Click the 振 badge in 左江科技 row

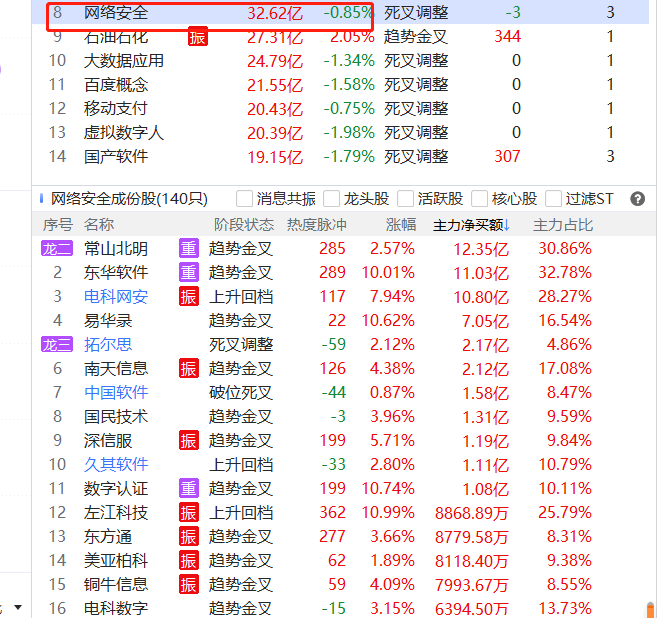[x=189, y=512]
